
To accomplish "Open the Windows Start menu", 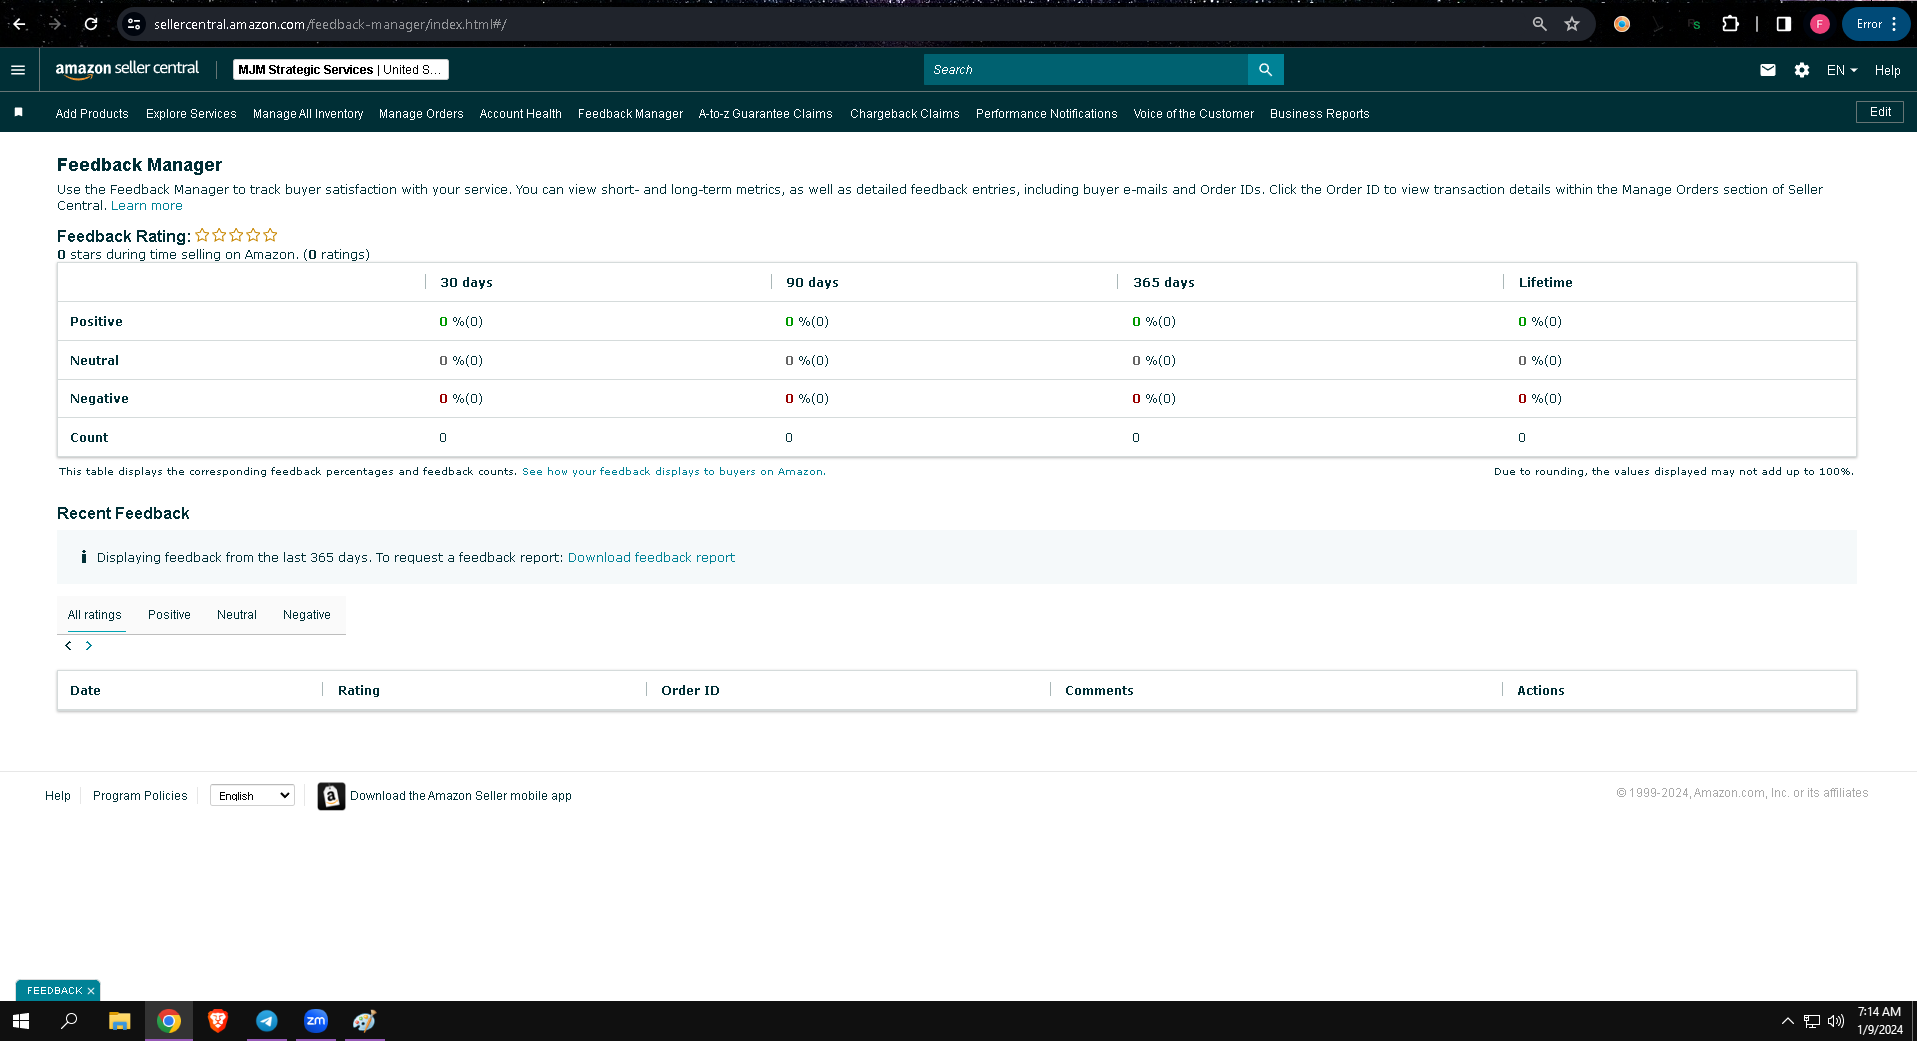I will [x=21, y=1021].
